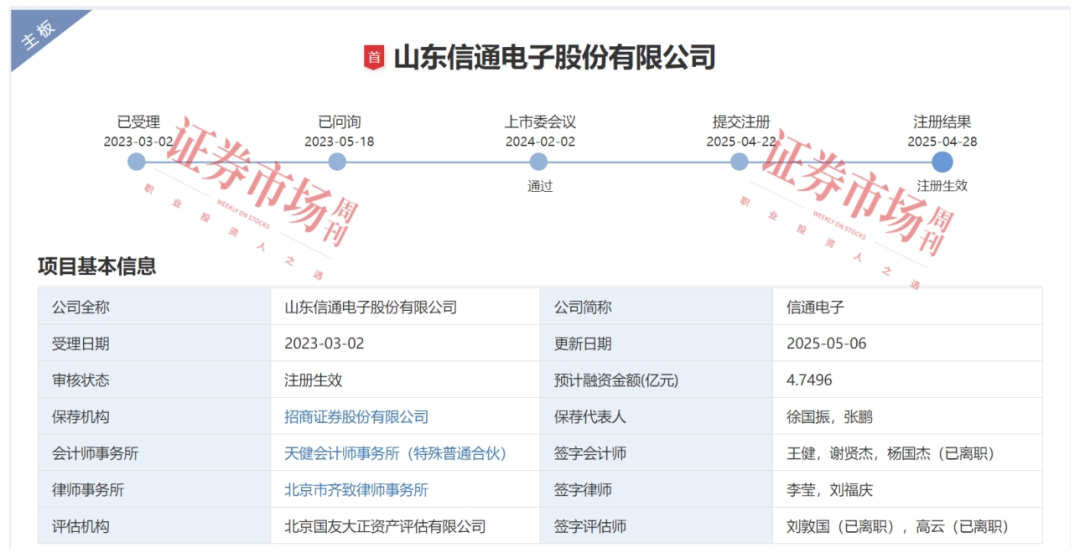This screenshot has width=1080, height=558.
Task: Select the 已受理 timeline node
Action: click(137, 162)
